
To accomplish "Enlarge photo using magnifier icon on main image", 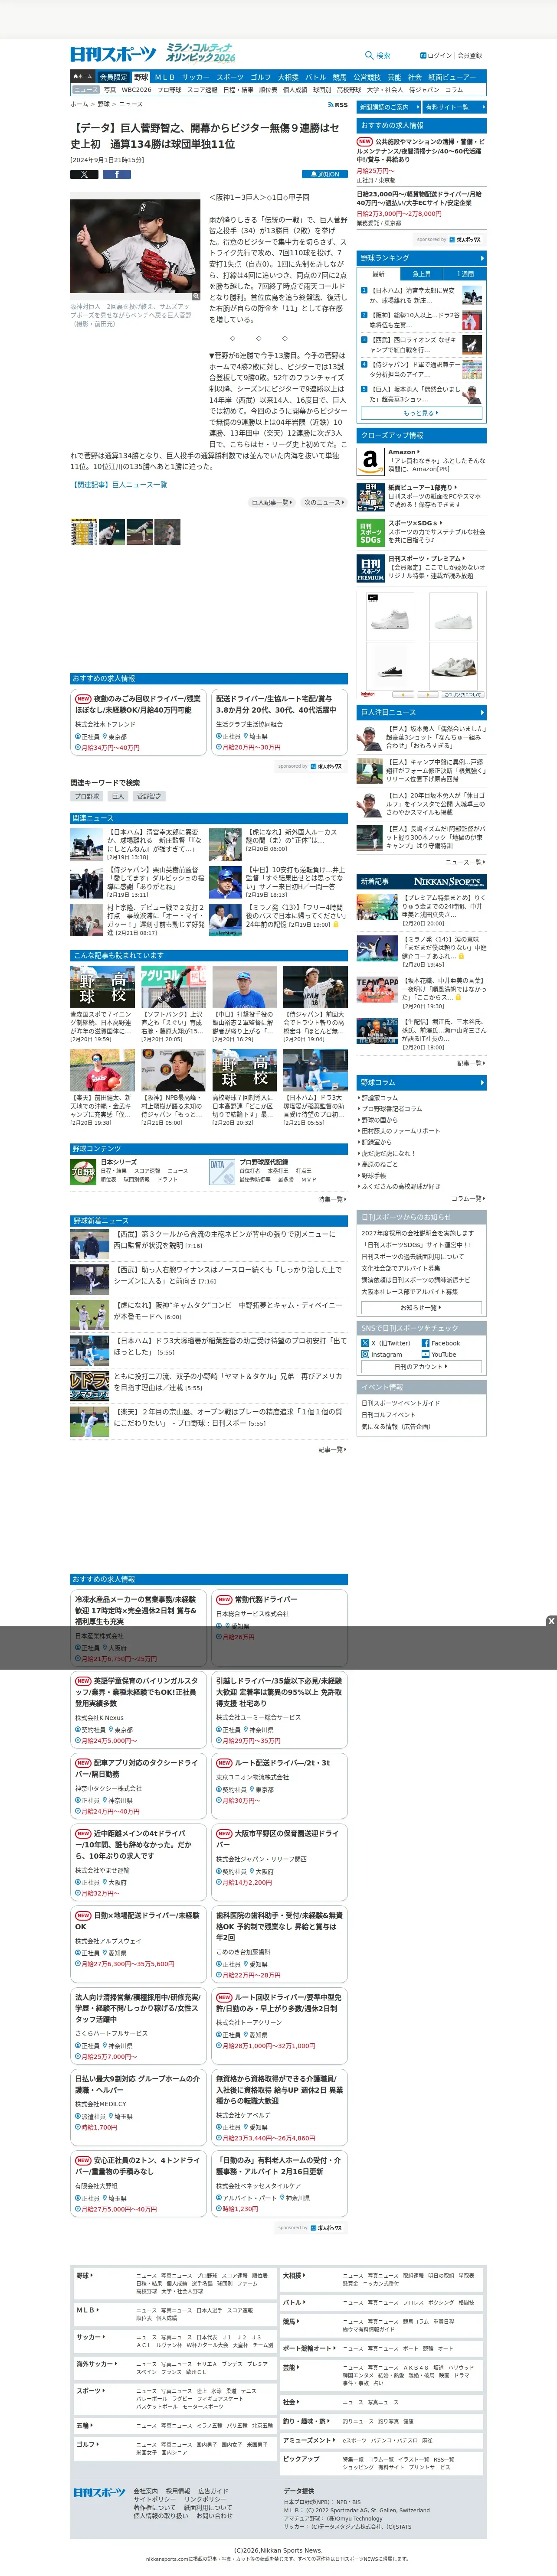I will [195, 296].
